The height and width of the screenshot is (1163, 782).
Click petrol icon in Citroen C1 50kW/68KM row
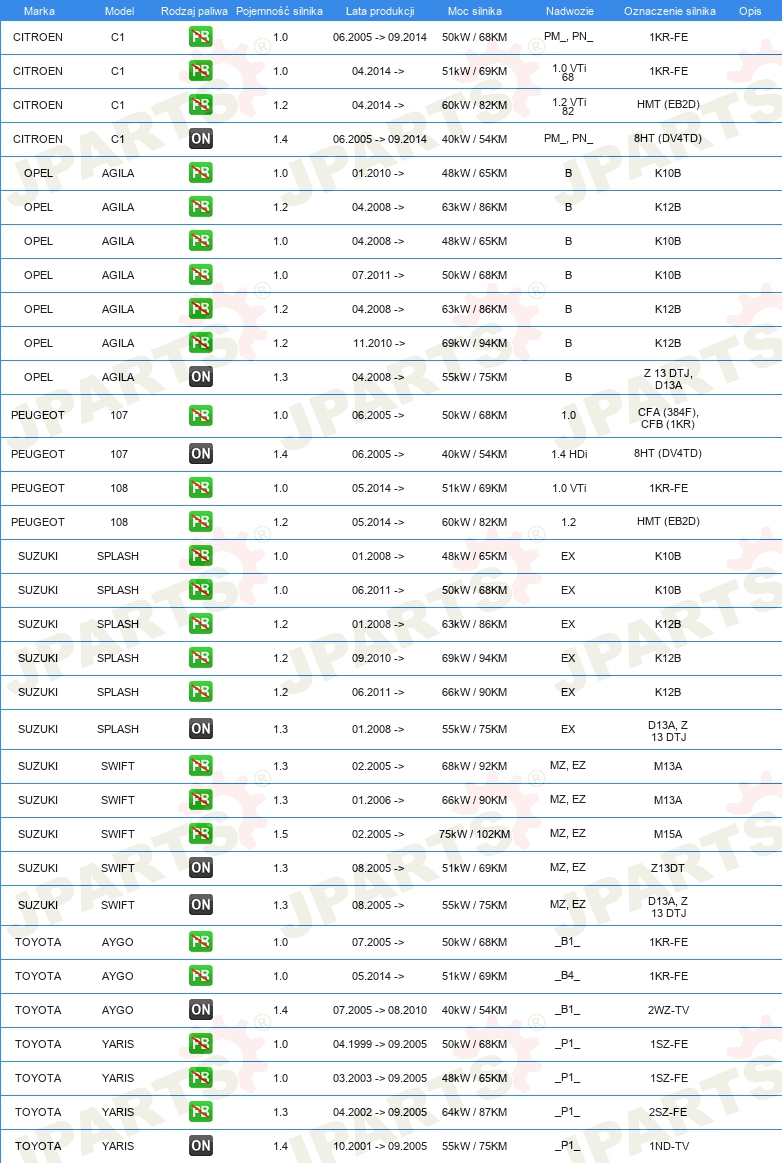point(200,37)
